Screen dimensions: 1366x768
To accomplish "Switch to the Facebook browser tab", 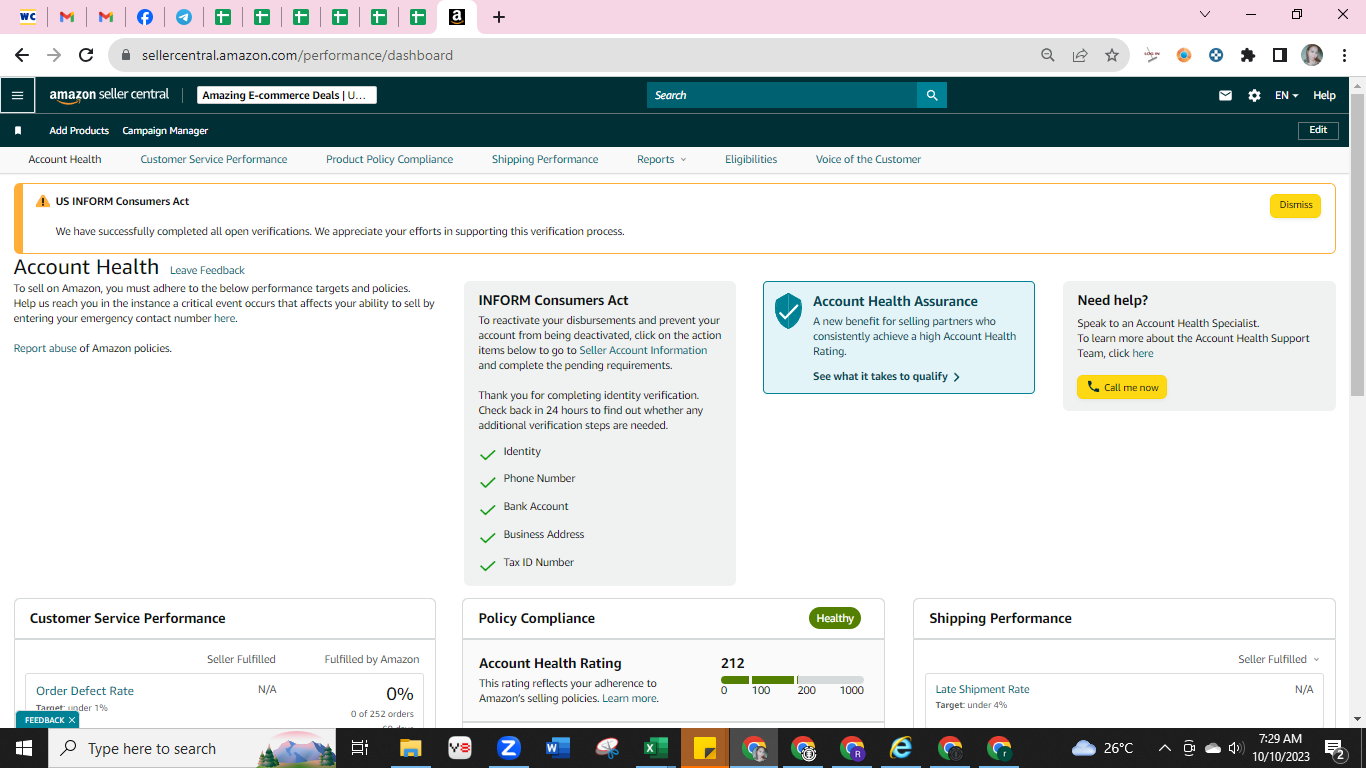I will (x=145, y=17).
